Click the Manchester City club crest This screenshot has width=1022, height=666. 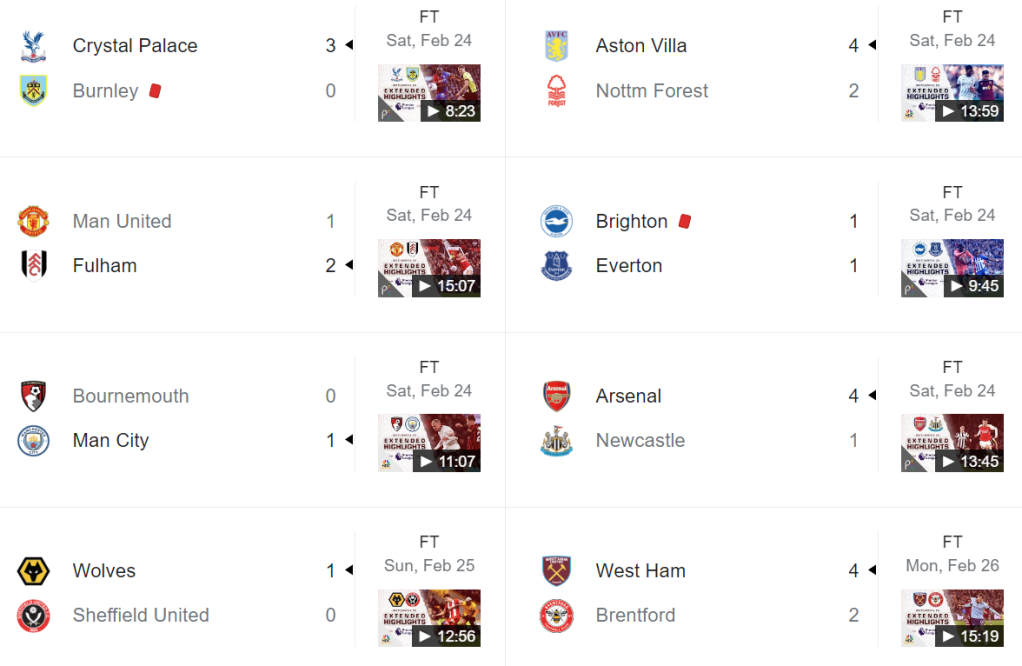pos(33,441)
